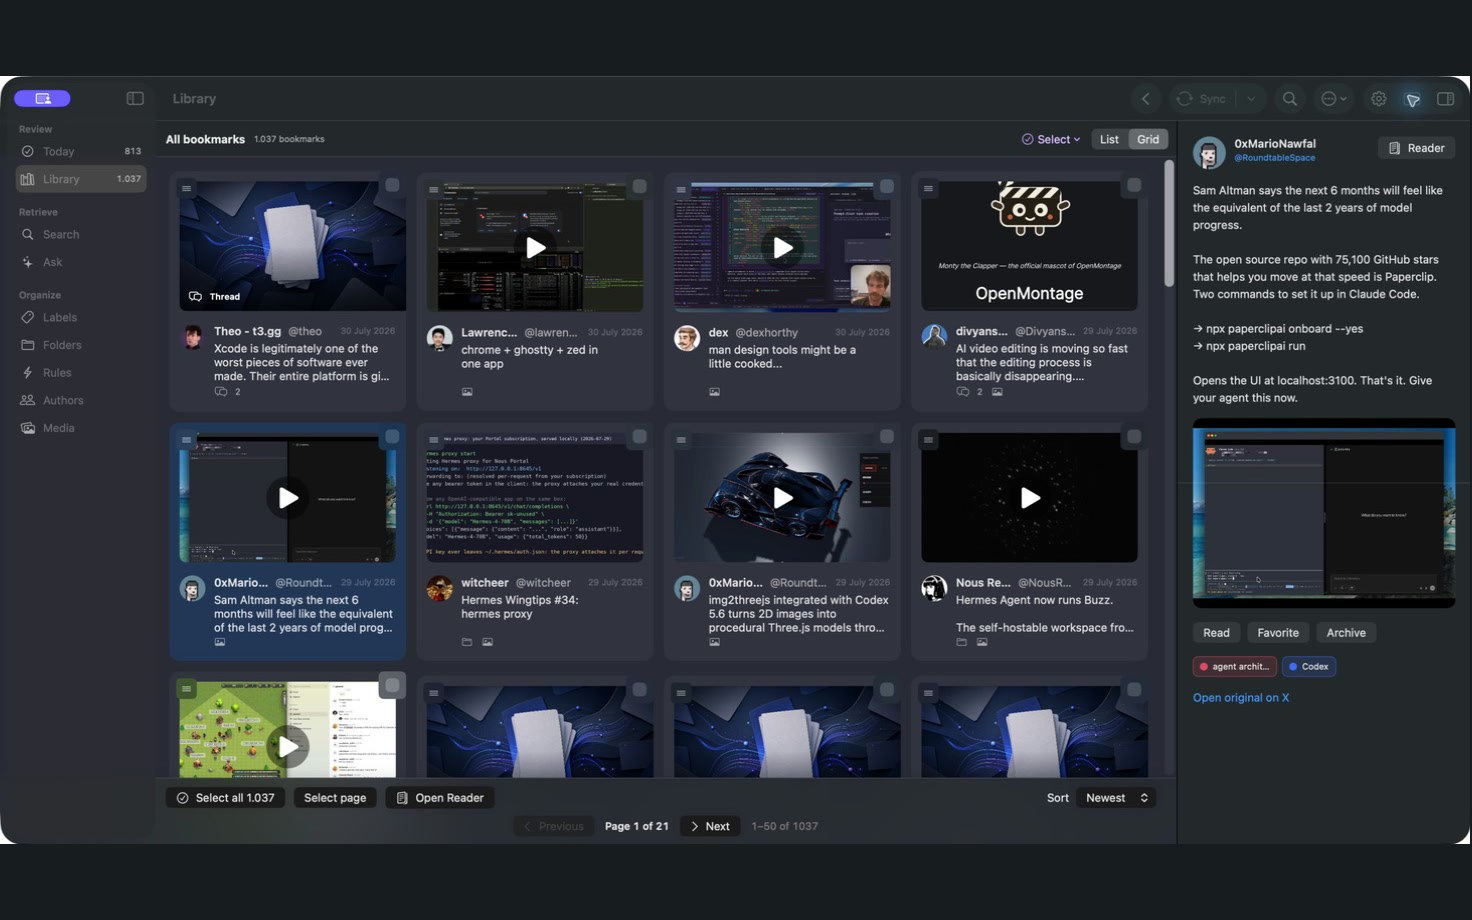Click the purple app logo button
This screenshot has width=1472, height=920.
(42, 98)
